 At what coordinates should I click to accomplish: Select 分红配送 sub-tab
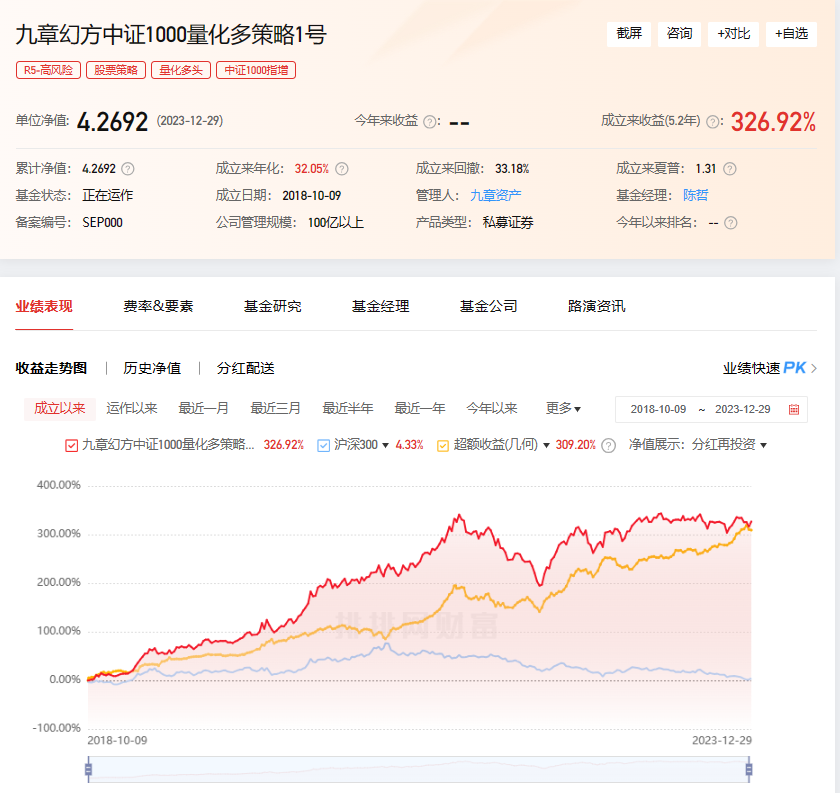click(246, 368)
